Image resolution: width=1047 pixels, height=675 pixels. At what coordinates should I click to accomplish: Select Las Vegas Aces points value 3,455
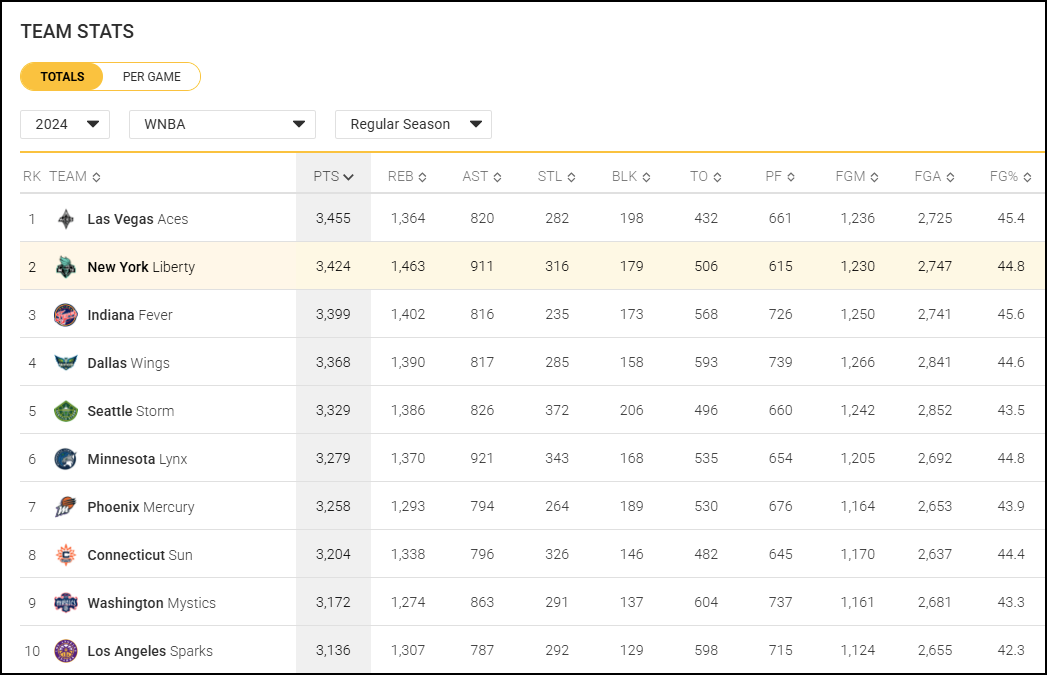pos(333,218)
